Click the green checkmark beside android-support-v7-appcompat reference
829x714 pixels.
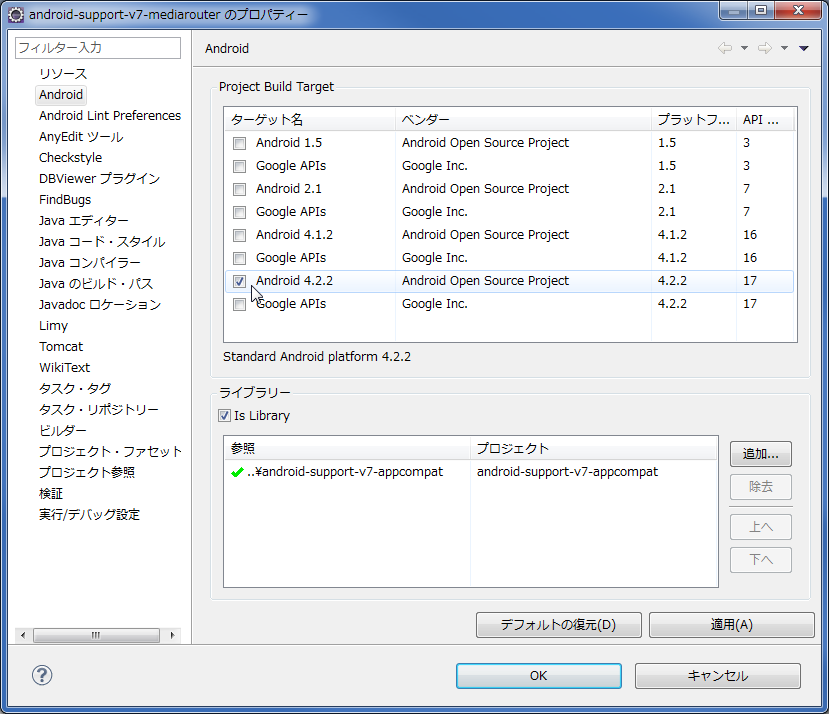[237, 472]
